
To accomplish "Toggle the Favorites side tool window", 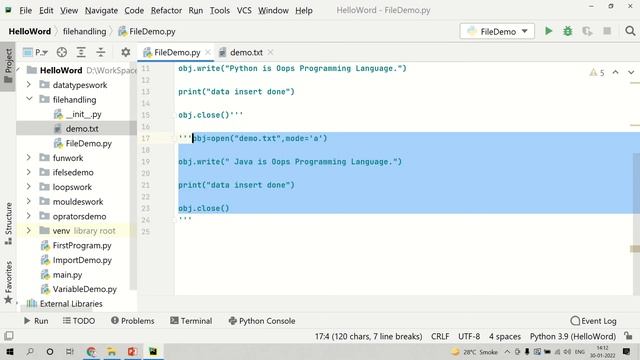I will 8,282.
